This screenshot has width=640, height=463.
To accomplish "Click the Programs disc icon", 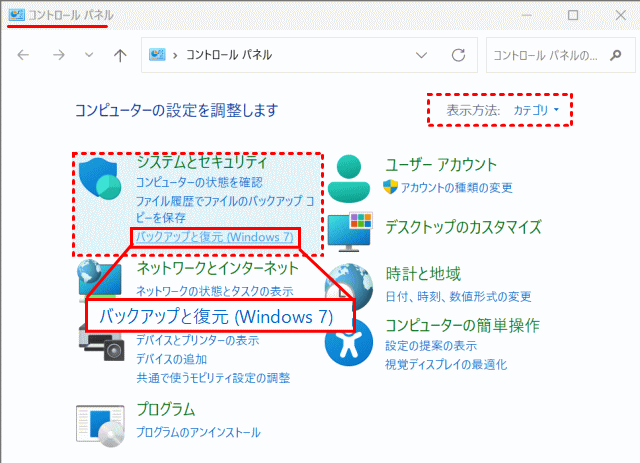I will click(100, 426).
